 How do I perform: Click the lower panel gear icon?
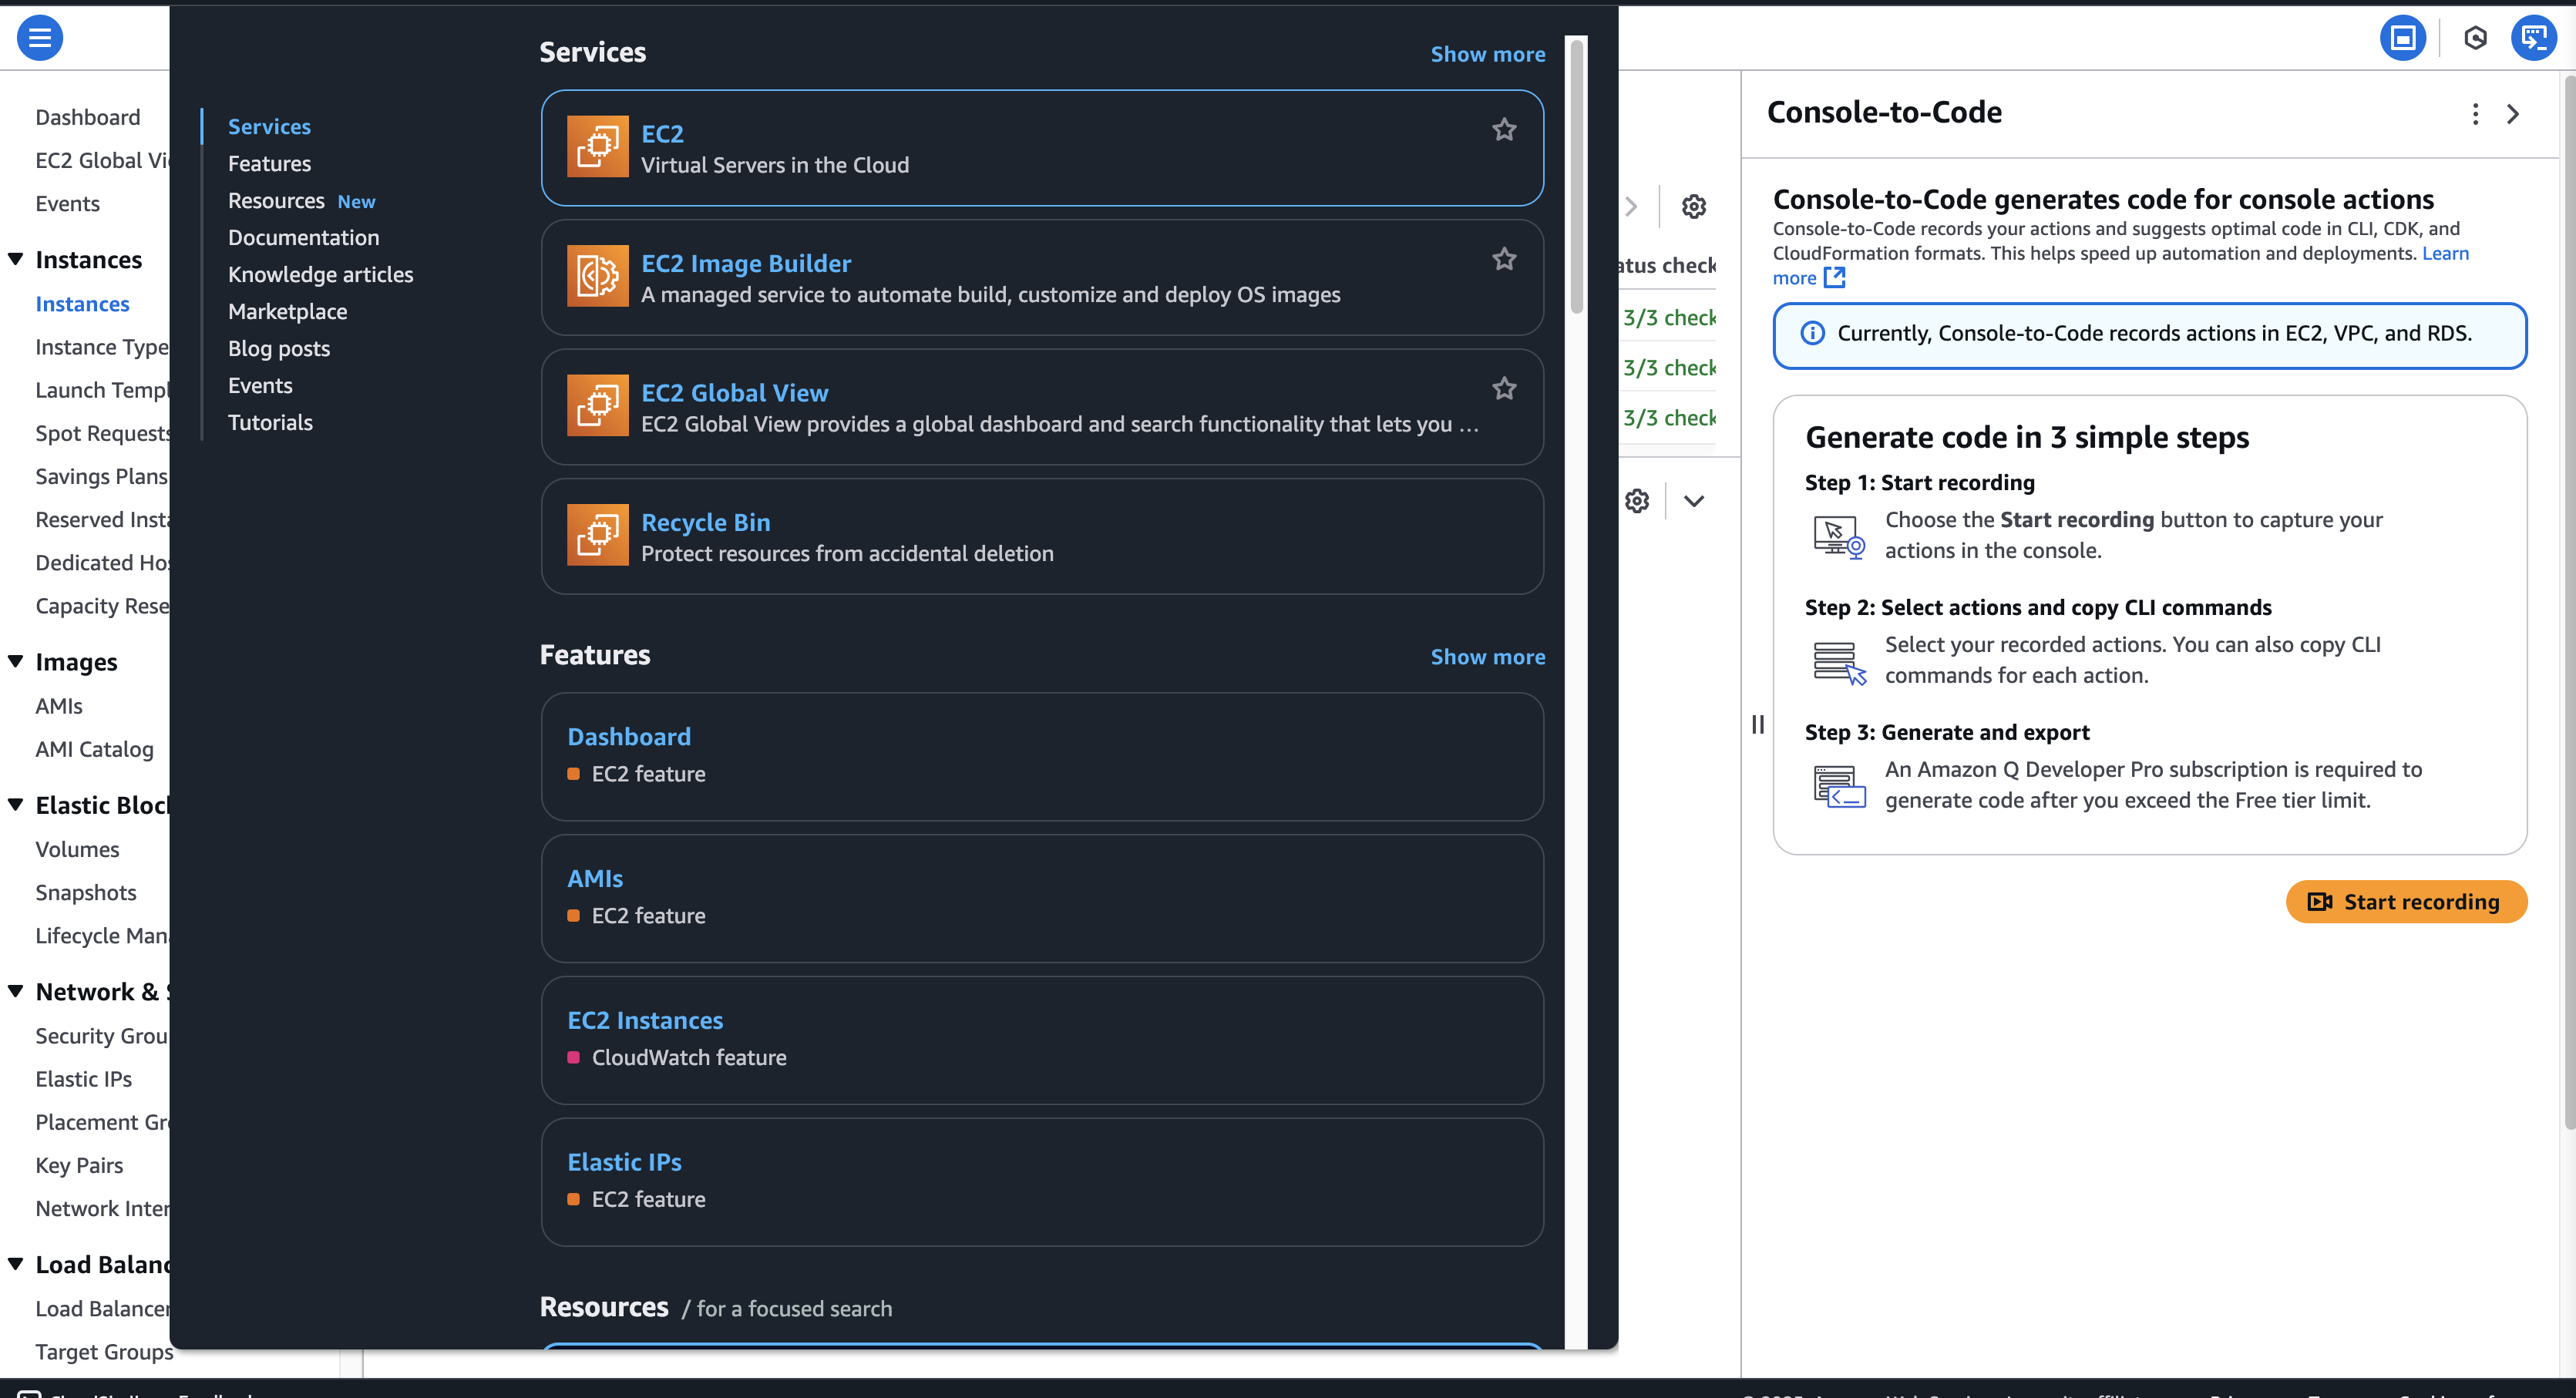click(x=1636, y=501)
